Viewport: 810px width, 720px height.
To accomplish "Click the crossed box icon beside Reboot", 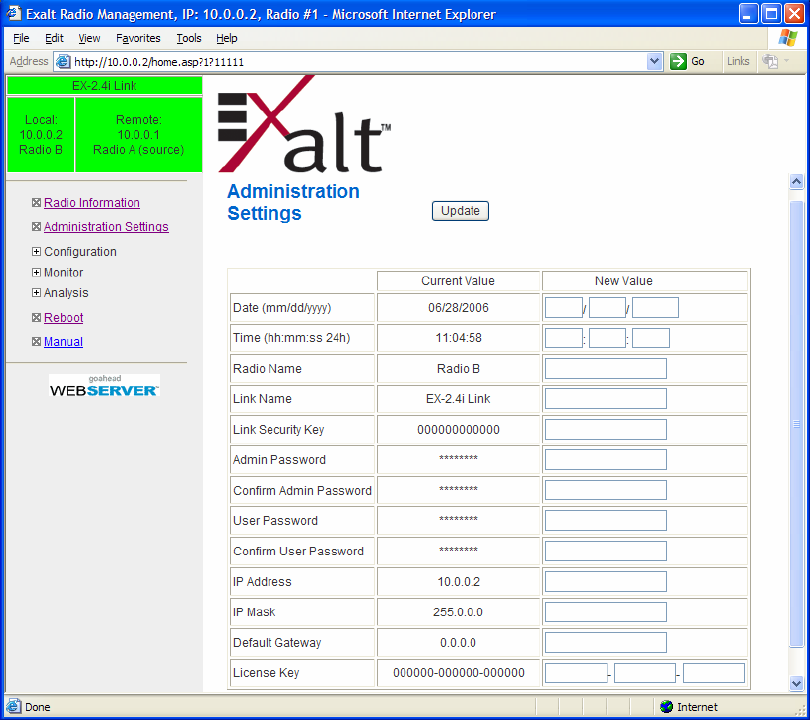I will [x=36, y=317].
